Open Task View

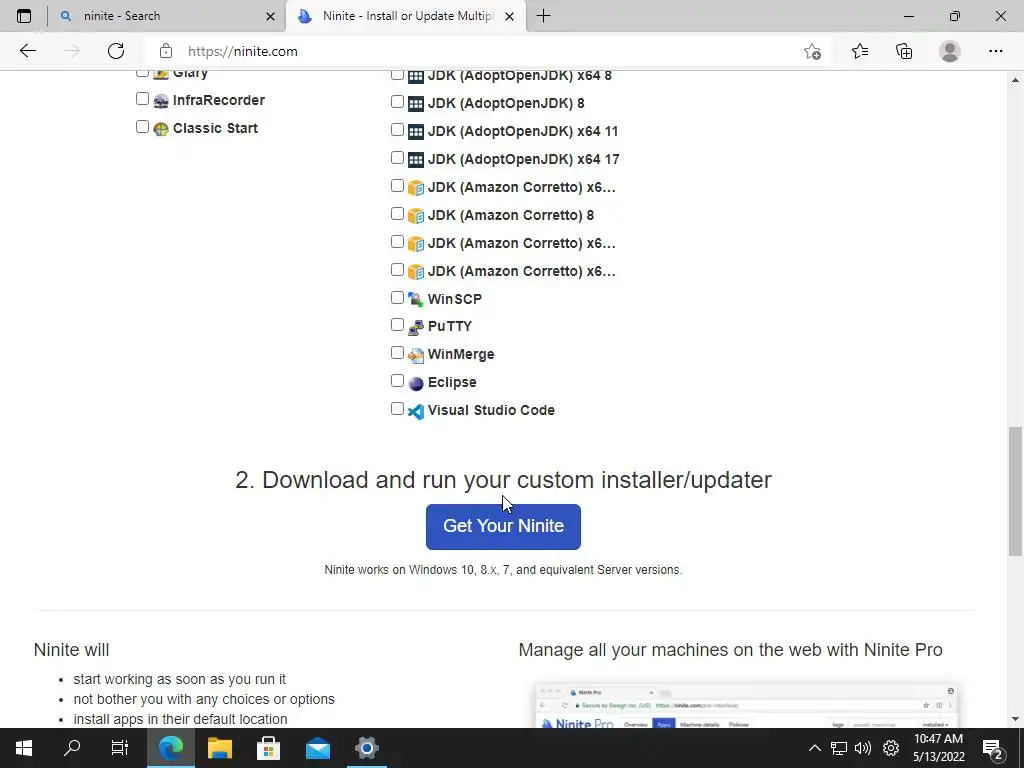pyautogui.click(x=120, y=748)
